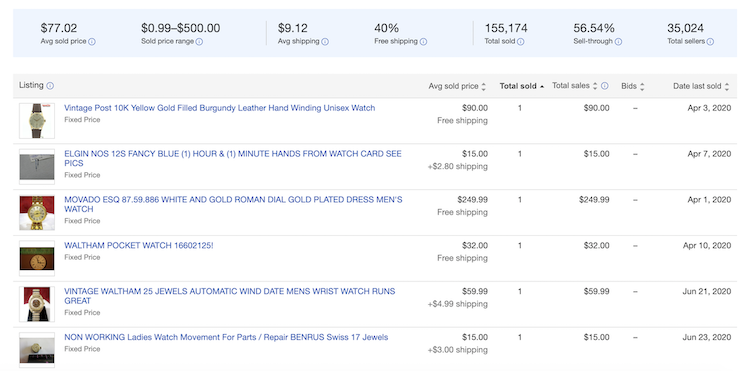Click the Jun 23, 2020 date cell
Image resolution: width=749 pixels, height=371 pixels.
point(707,337)
